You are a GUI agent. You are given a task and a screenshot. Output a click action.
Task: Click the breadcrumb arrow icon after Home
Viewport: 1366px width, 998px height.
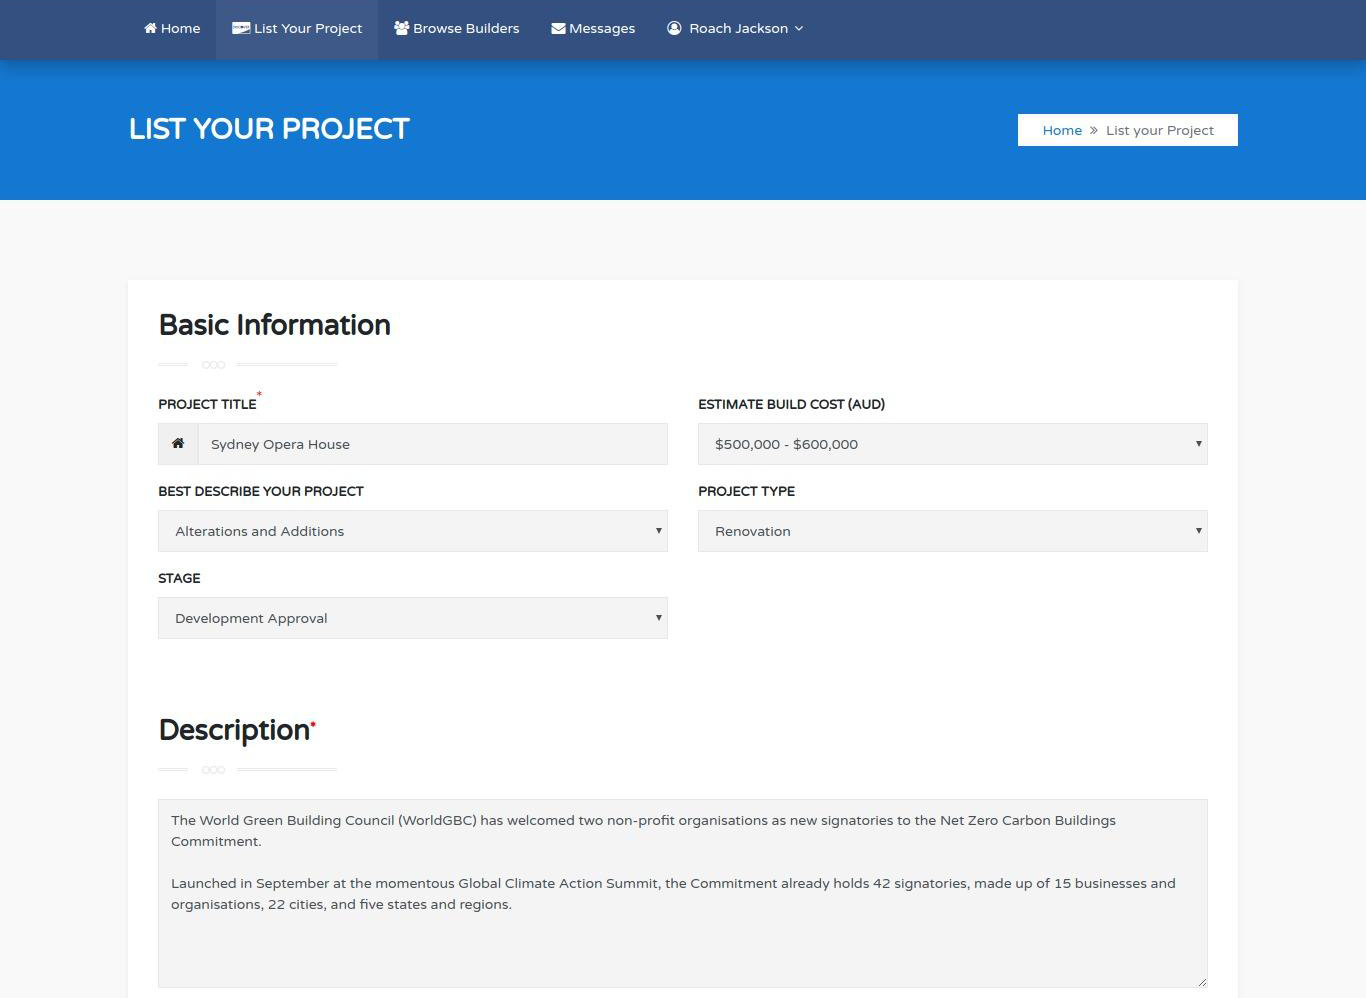(1092, 130)
